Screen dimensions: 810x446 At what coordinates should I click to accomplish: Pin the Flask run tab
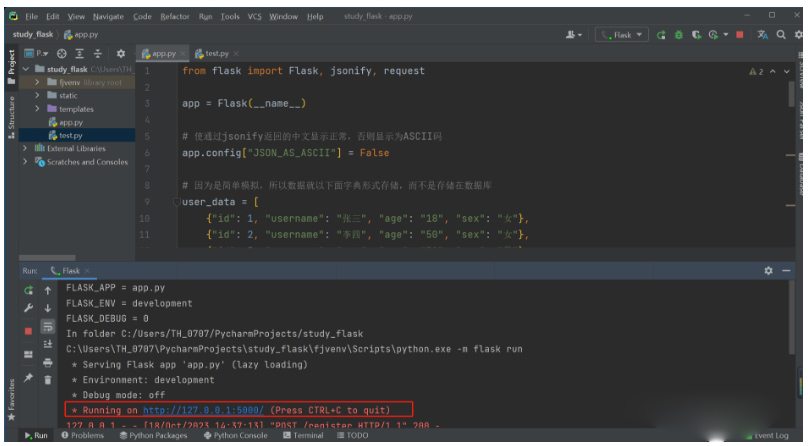(x=28, y=378)
